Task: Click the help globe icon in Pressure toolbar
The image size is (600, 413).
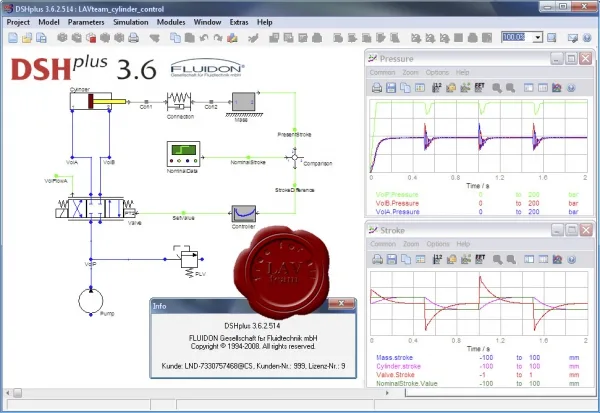Action: coord(571,88)
